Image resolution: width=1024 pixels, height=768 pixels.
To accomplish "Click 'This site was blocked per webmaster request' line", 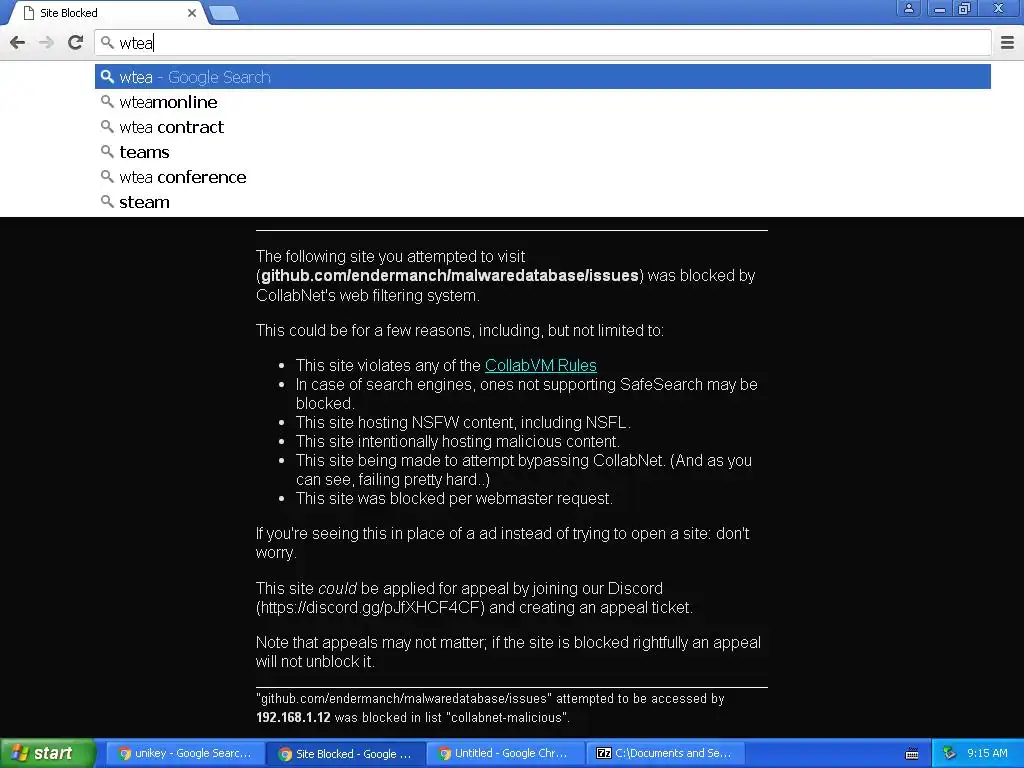I will (454, 498).
